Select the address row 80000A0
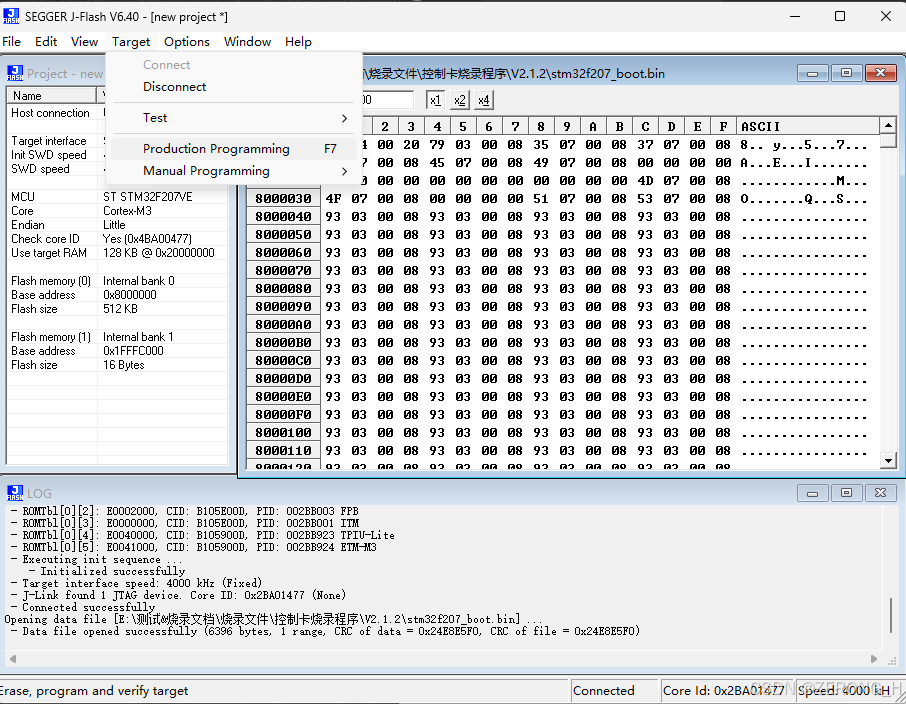Viewport: 906px width, 704px height. coord(283,325)
